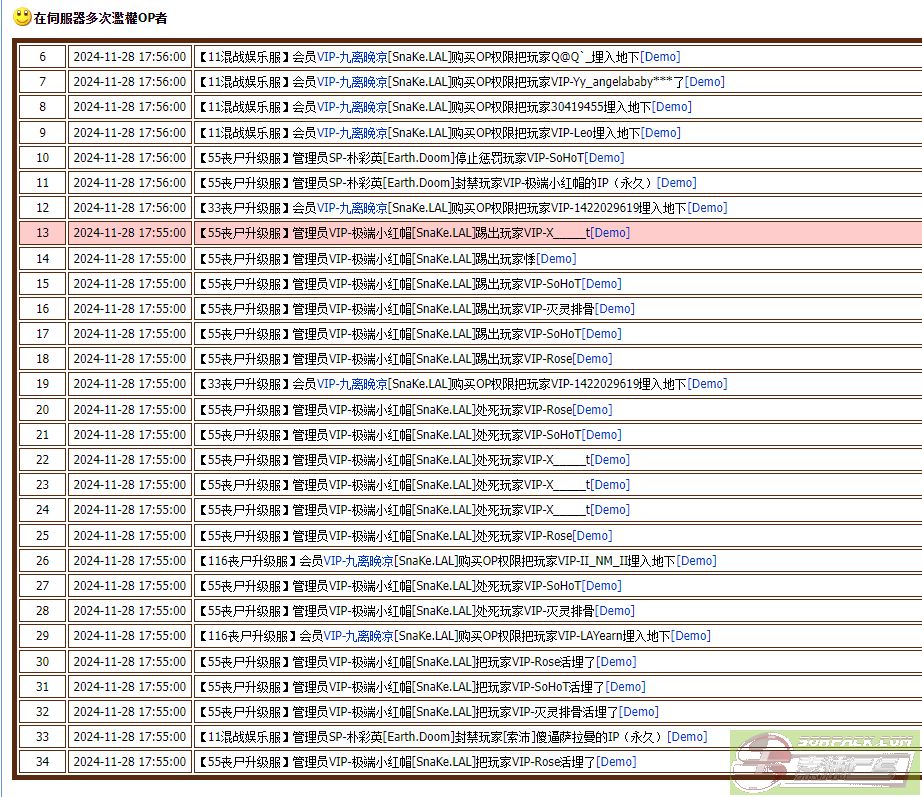Open the Demo link in last row 34
Viewport: 922px width, 797px height.
(x=615, y=762)
